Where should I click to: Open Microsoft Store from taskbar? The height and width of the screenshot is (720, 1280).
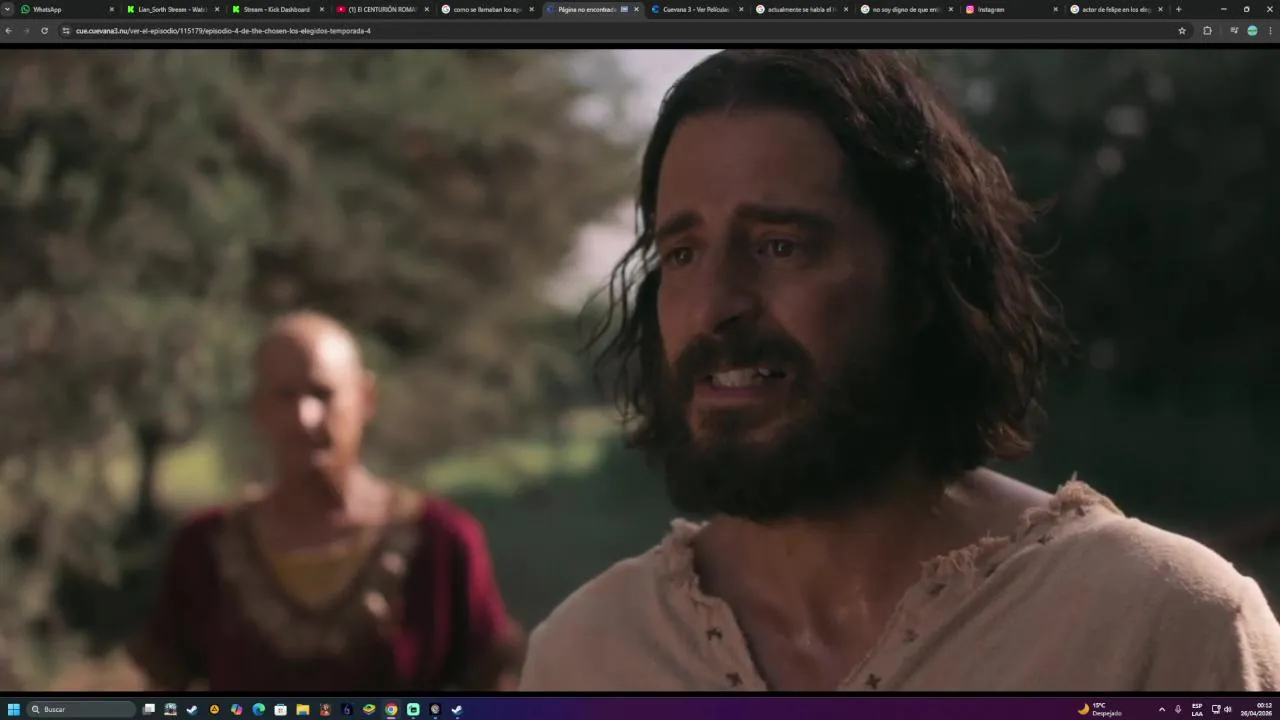(x=281, y=709)
